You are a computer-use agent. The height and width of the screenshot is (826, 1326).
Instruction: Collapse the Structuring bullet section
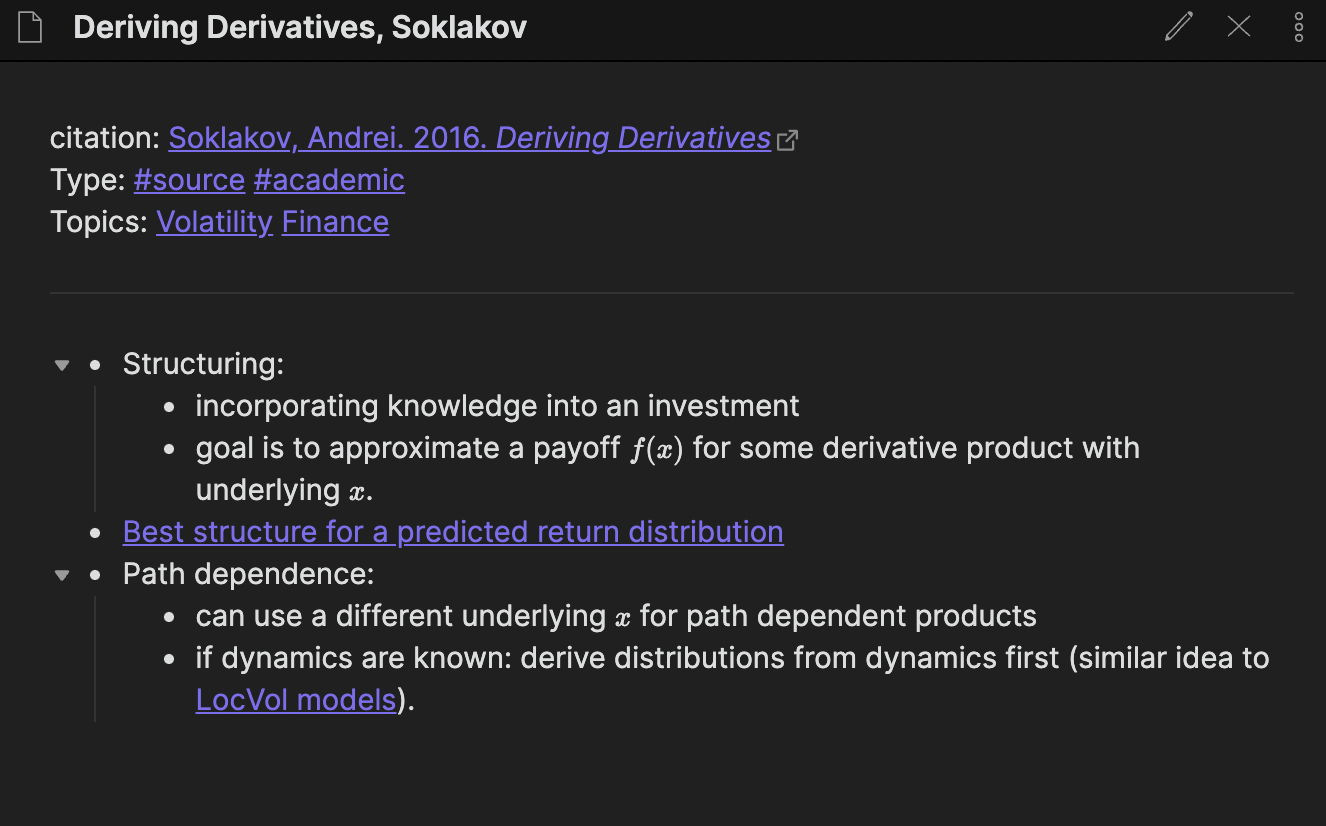point(62,365)
